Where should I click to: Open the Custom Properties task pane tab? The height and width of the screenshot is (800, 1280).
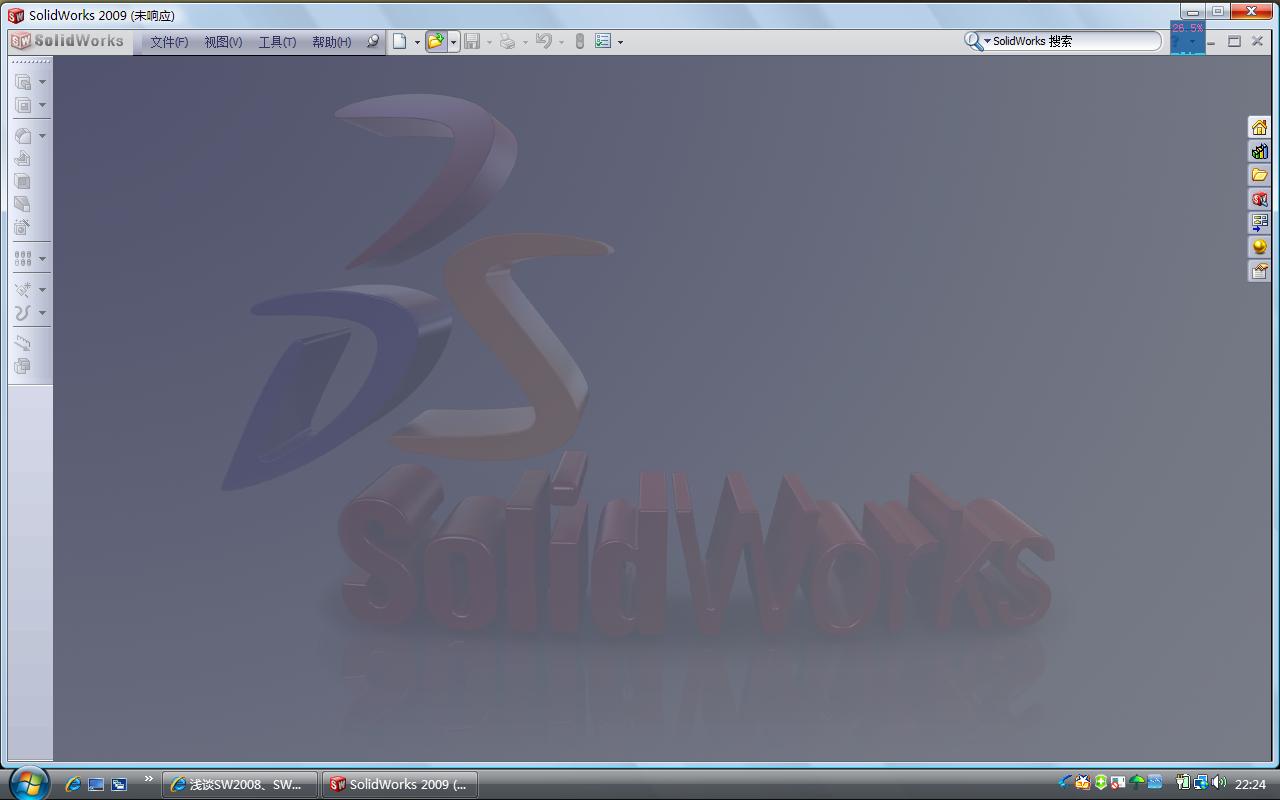(x=1259, y=270)
